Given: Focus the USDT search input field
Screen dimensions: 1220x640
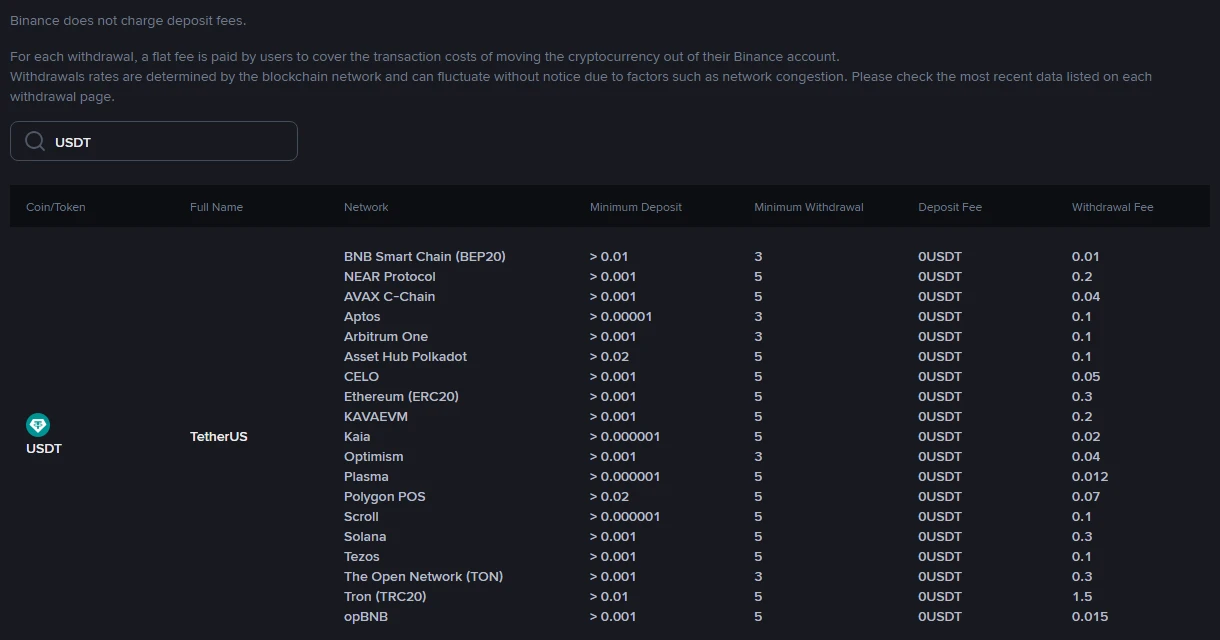Looking at the screenshot, I should click(154, 141).
